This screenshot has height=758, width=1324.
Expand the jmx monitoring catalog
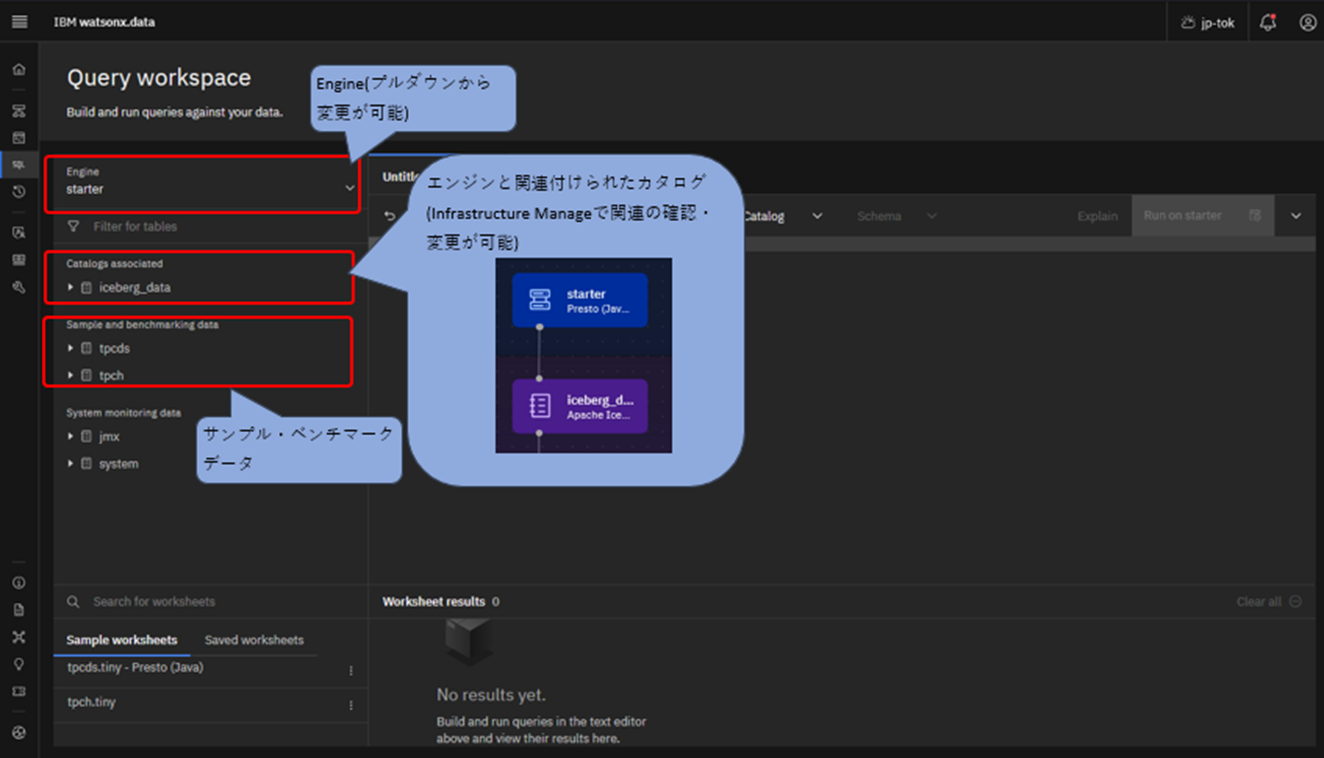[x=71, y=437]
